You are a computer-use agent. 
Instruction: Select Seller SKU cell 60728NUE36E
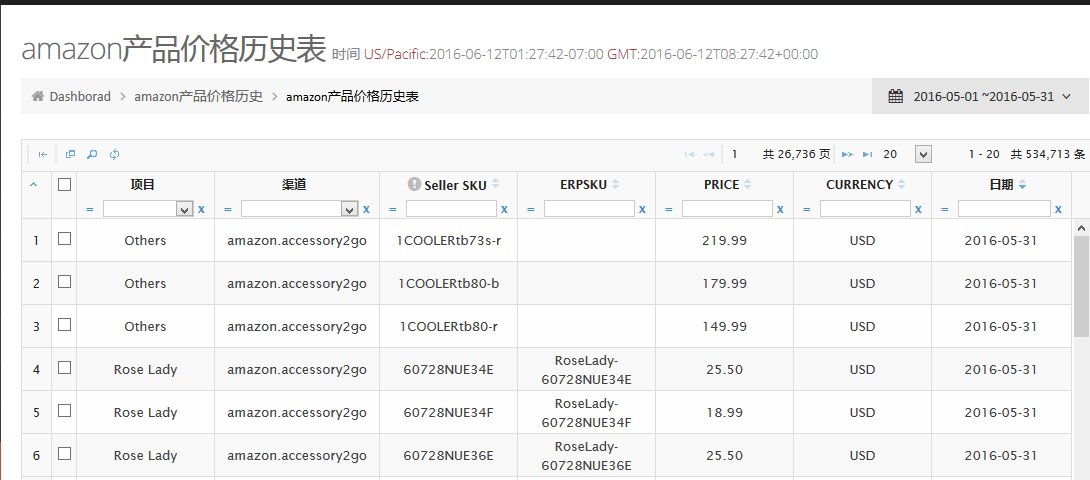pyautogui.click(x=448, y=456)
